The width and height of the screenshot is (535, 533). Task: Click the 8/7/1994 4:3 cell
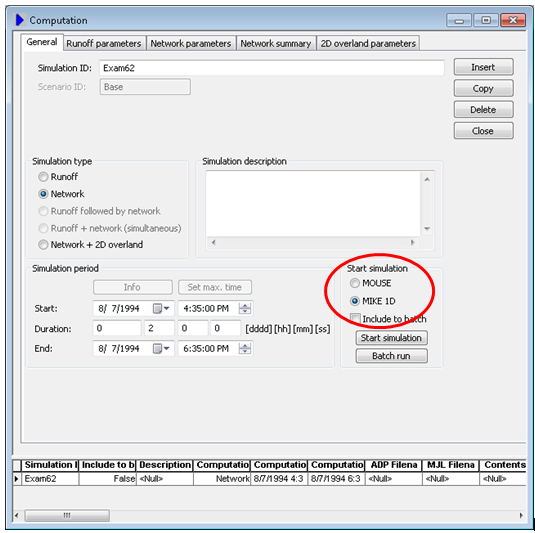tap(279, 479)
